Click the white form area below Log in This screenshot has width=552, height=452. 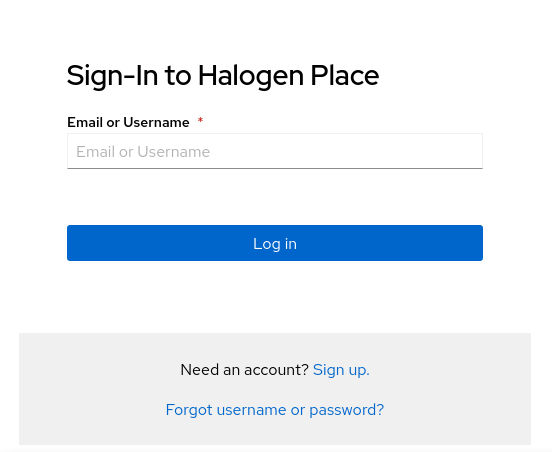click(x=275, y=296)
